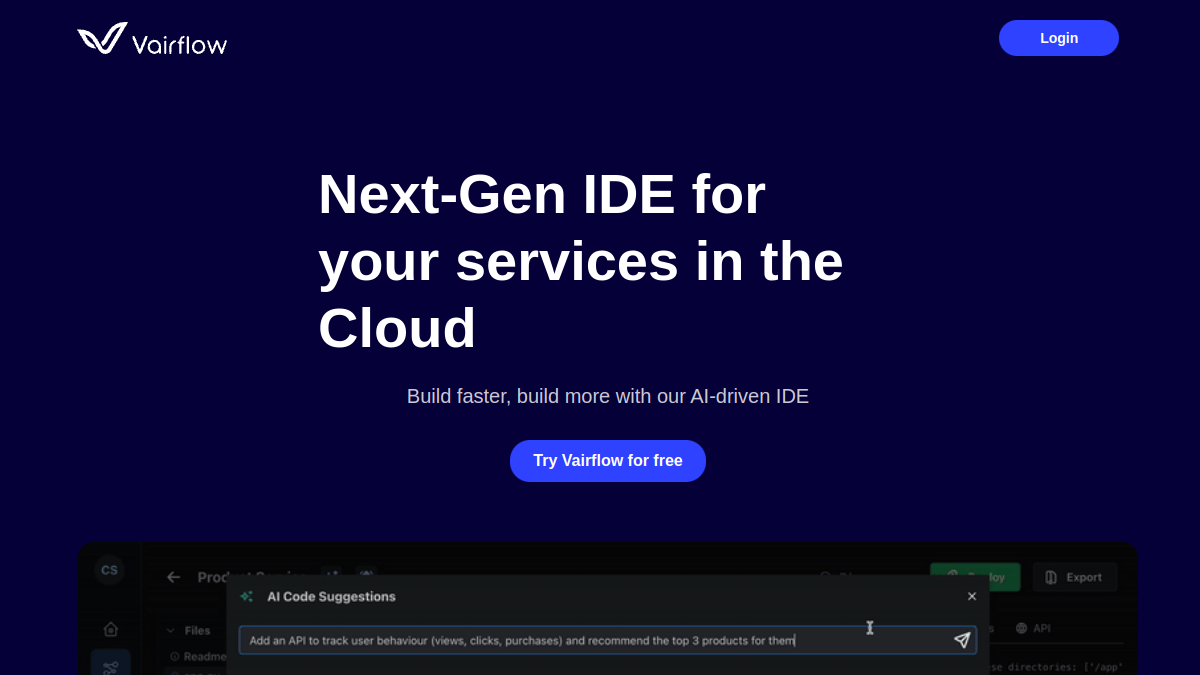Send the AI prompt with the paper plane icon

tap(962, 640)
